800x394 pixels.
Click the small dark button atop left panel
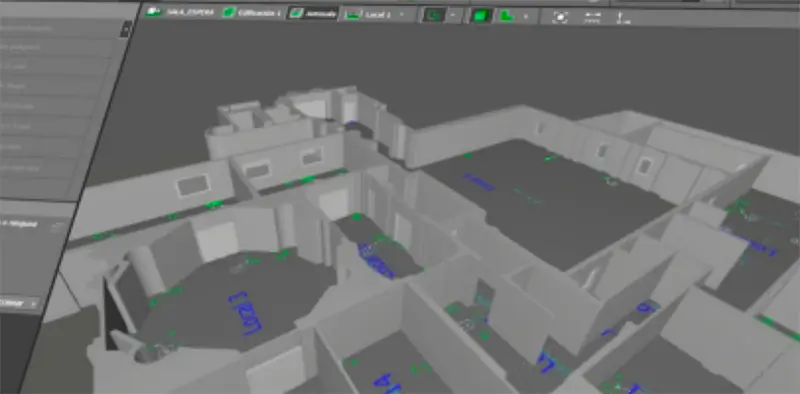tap(125, 29)
